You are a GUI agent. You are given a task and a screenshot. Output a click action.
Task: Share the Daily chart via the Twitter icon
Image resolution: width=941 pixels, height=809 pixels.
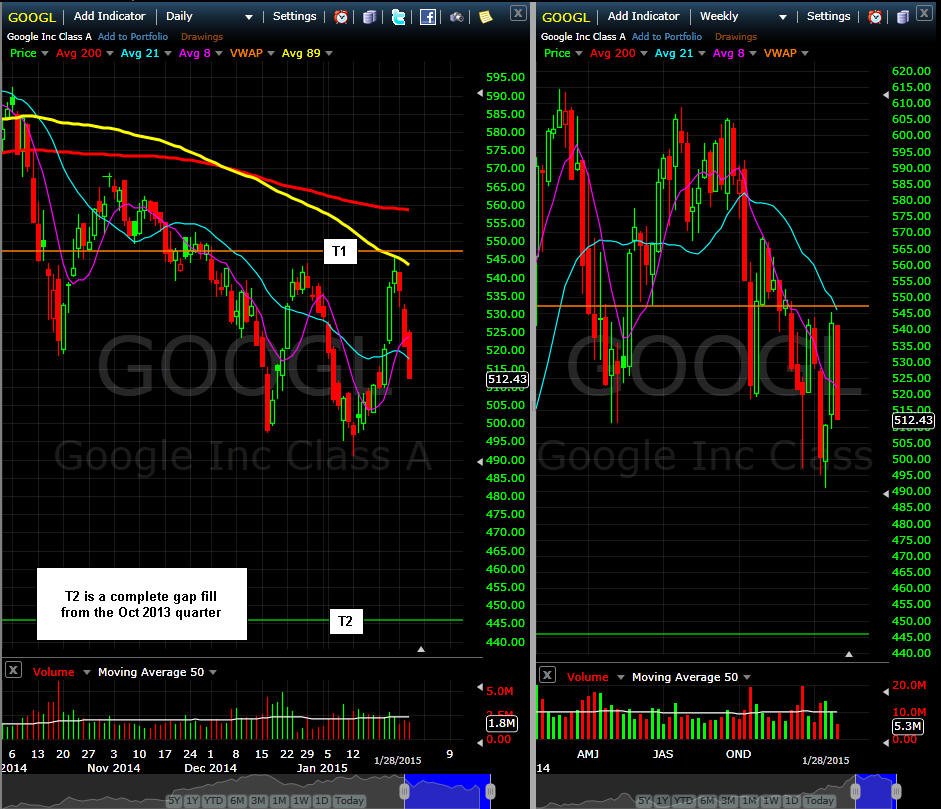click(x=398, y=17)
